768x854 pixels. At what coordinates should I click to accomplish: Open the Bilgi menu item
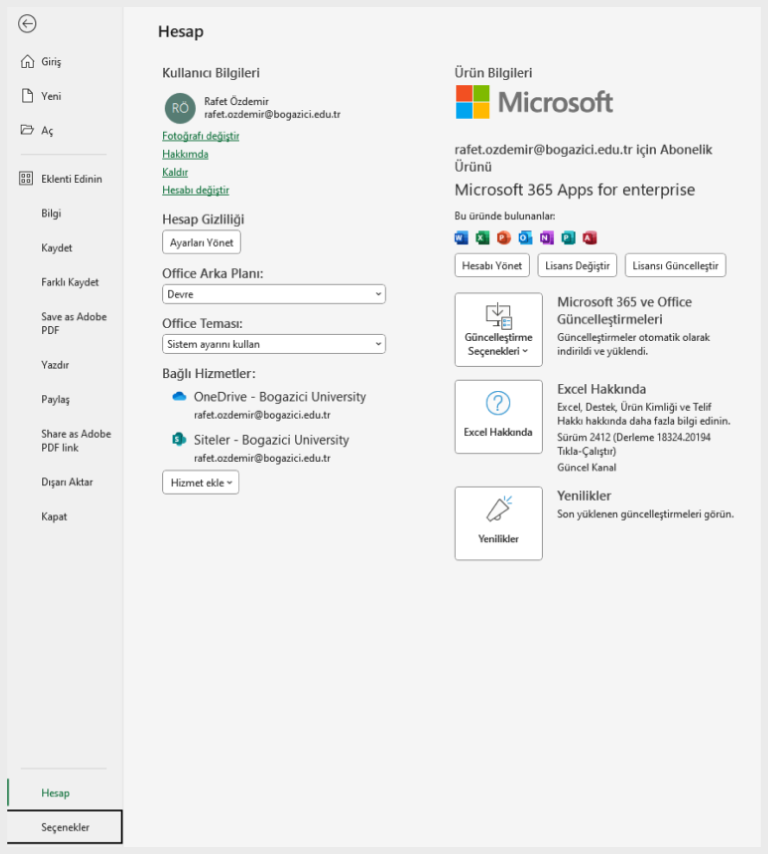[51, 213]
